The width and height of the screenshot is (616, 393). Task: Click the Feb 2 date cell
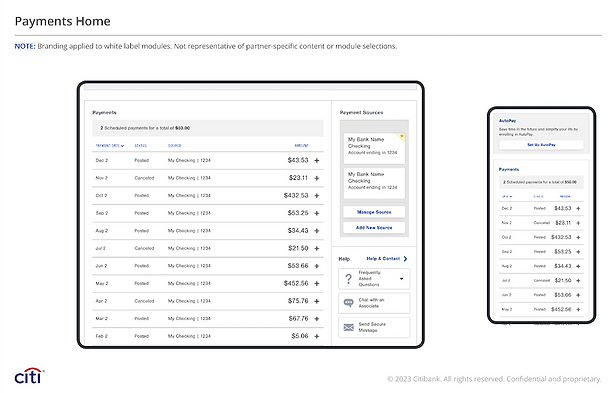[101, 336]
